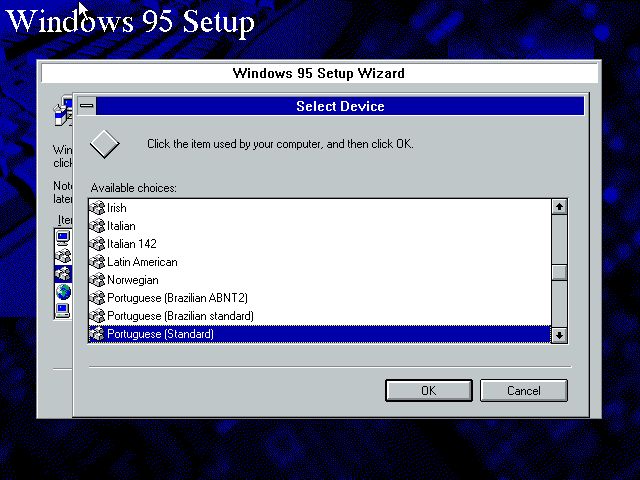The image size is (640, 480).
Task: Select Portuguese (Brazilian standard)
Action: [320, 316]
